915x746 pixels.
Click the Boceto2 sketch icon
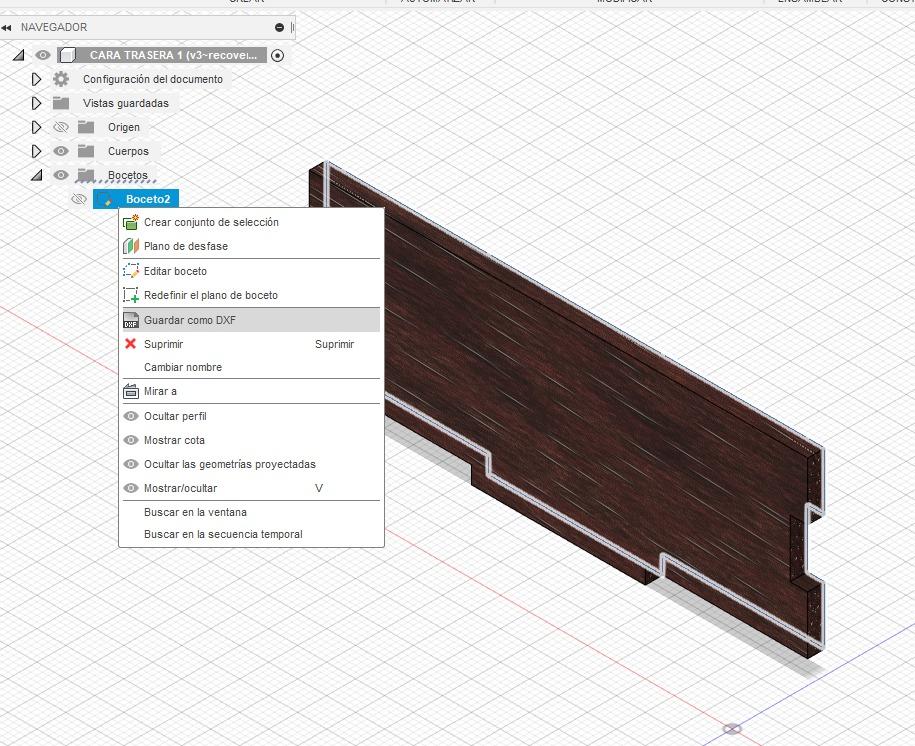pyautogui.click(x=105, y=199)
